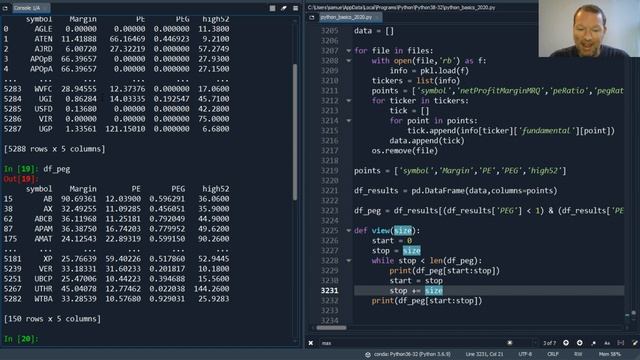The image size is (640, 360).
Task: Click the ATEN row in console output
Action: (x=116, y=39)
